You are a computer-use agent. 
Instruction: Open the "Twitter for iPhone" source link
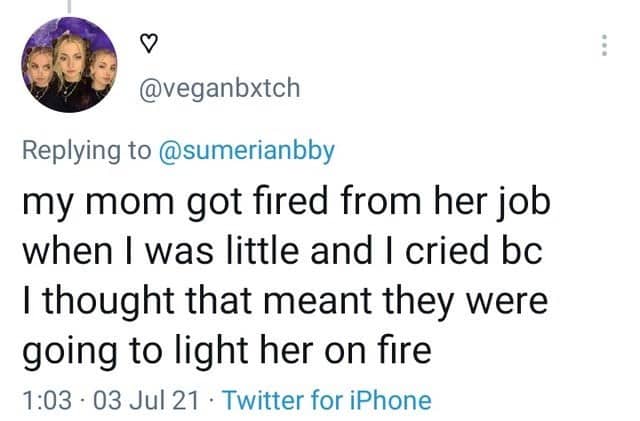326,401
